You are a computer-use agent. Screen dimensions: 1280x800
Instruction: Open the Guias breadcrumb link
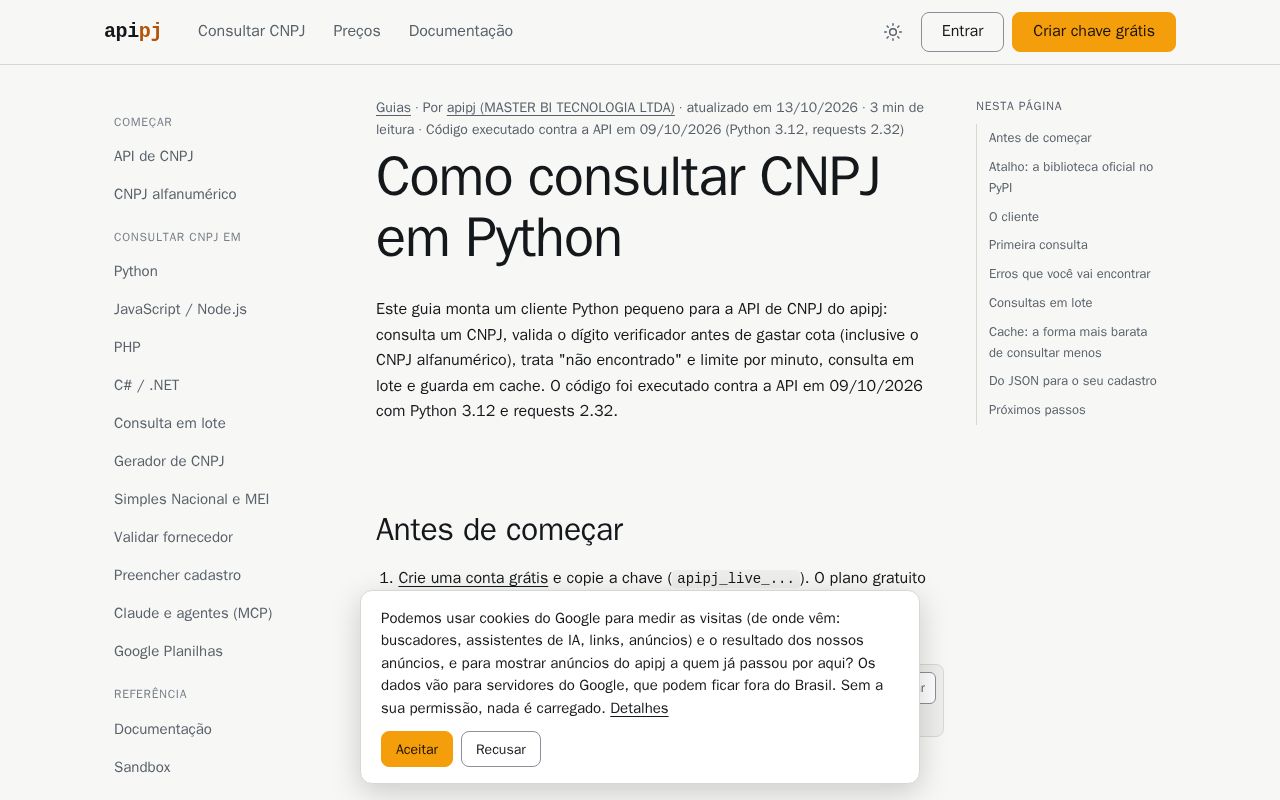(x=393, y=107)
